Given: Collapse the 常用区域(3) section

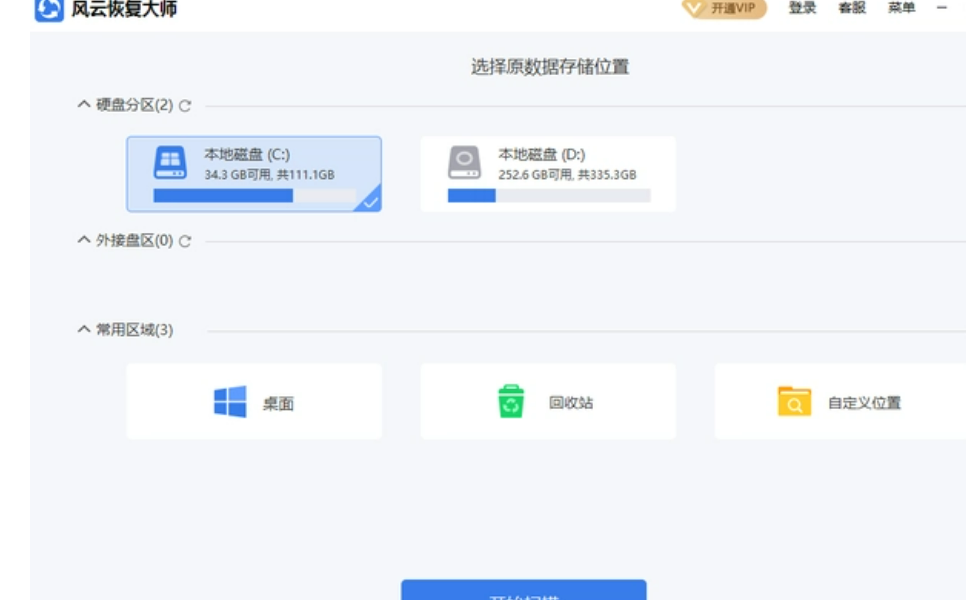Looking at the screenshot, I should click(x=84, y=329).
